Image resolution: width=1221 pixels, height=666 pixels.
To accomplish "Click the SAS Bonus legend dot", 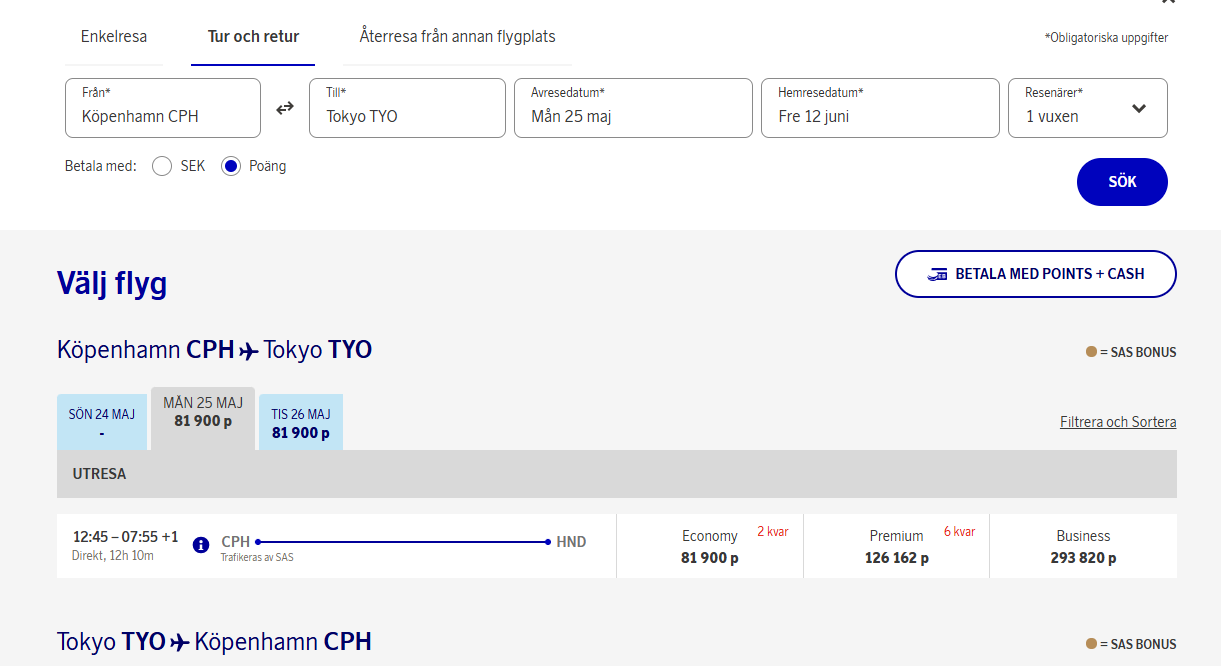I will pyautogui.click(x=1091, y=352).
